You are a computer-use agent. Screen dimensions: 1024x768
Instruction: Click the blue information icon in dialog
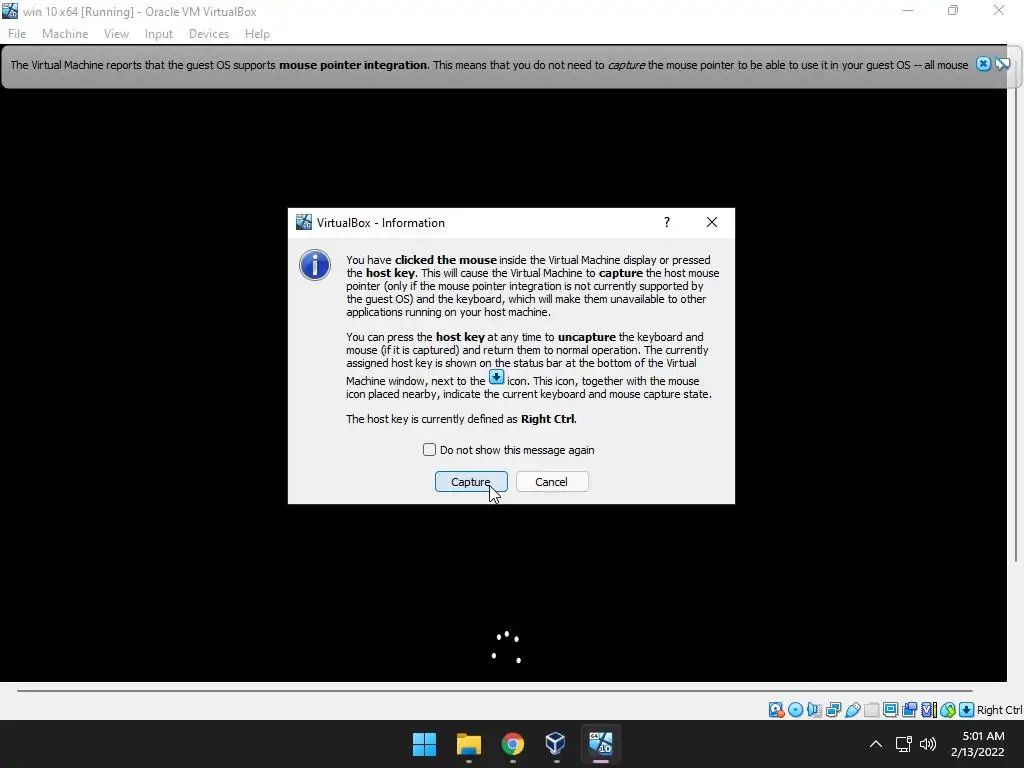point(315,265)
